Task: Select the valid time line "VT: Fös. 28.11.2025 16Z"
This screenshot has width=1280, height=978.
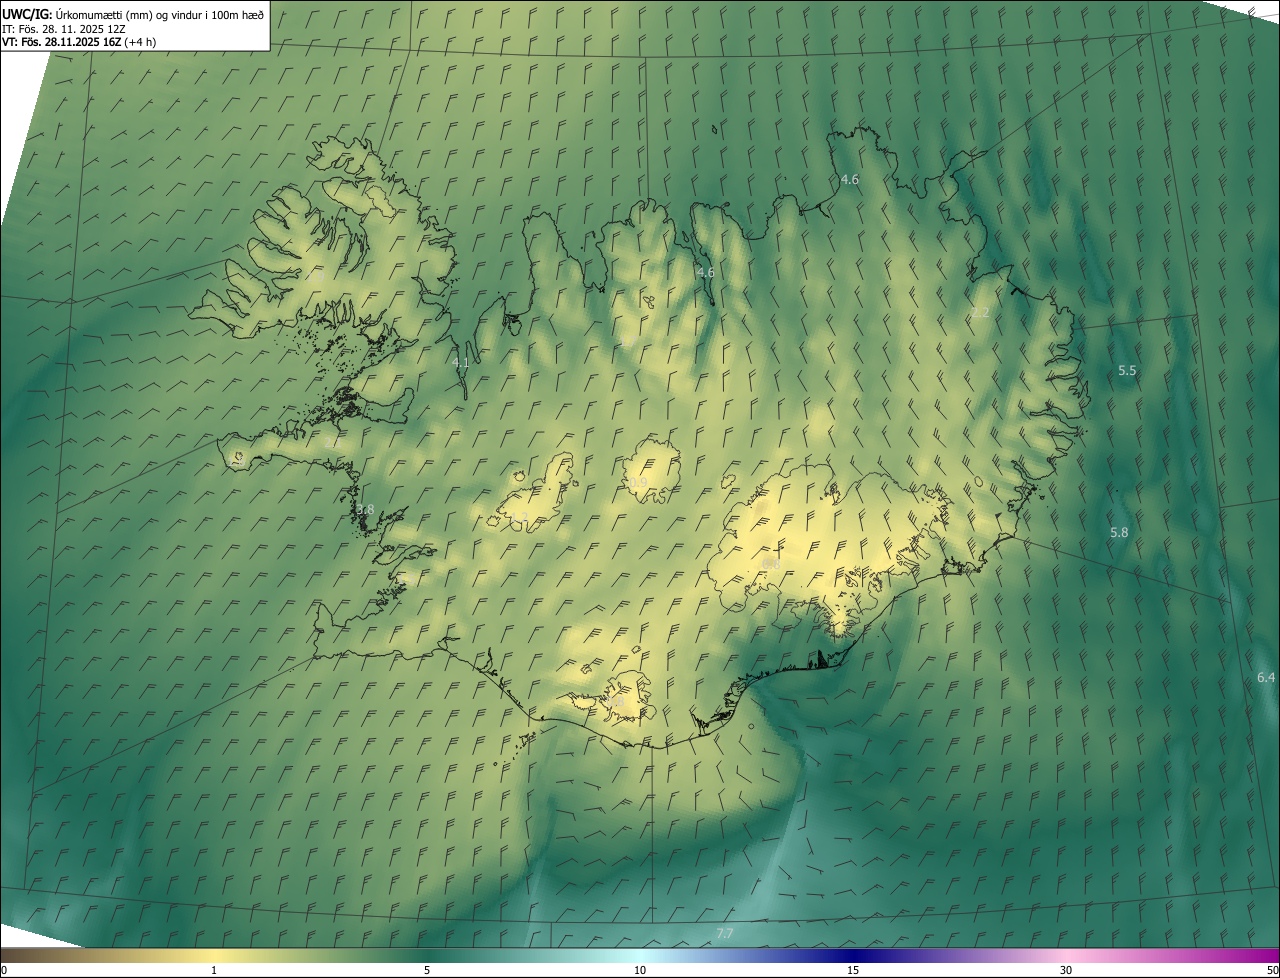Action: pyautogui.click(x=61, y=42)
